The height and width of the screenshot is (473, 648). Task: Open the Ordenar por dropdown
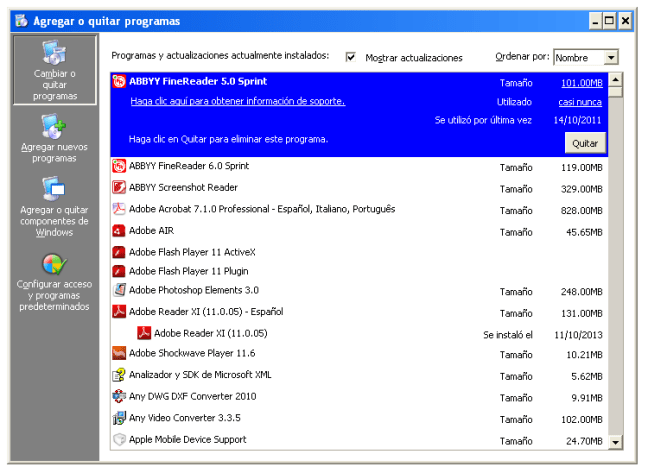pyautogui.click(x=611, y=58)
